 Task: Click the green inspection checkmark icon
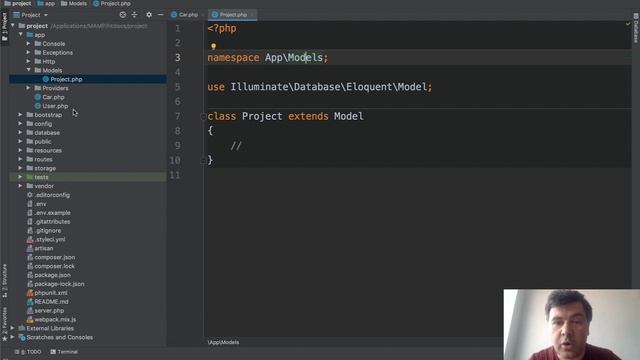pyautogui.click(x=628, y=24)
